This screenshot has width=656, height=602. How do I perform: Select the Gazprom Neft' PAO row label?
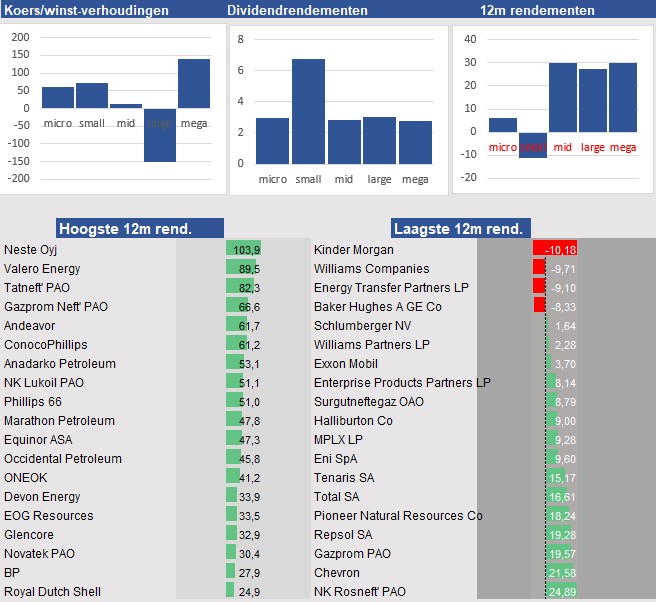click(x=56, y=307)
